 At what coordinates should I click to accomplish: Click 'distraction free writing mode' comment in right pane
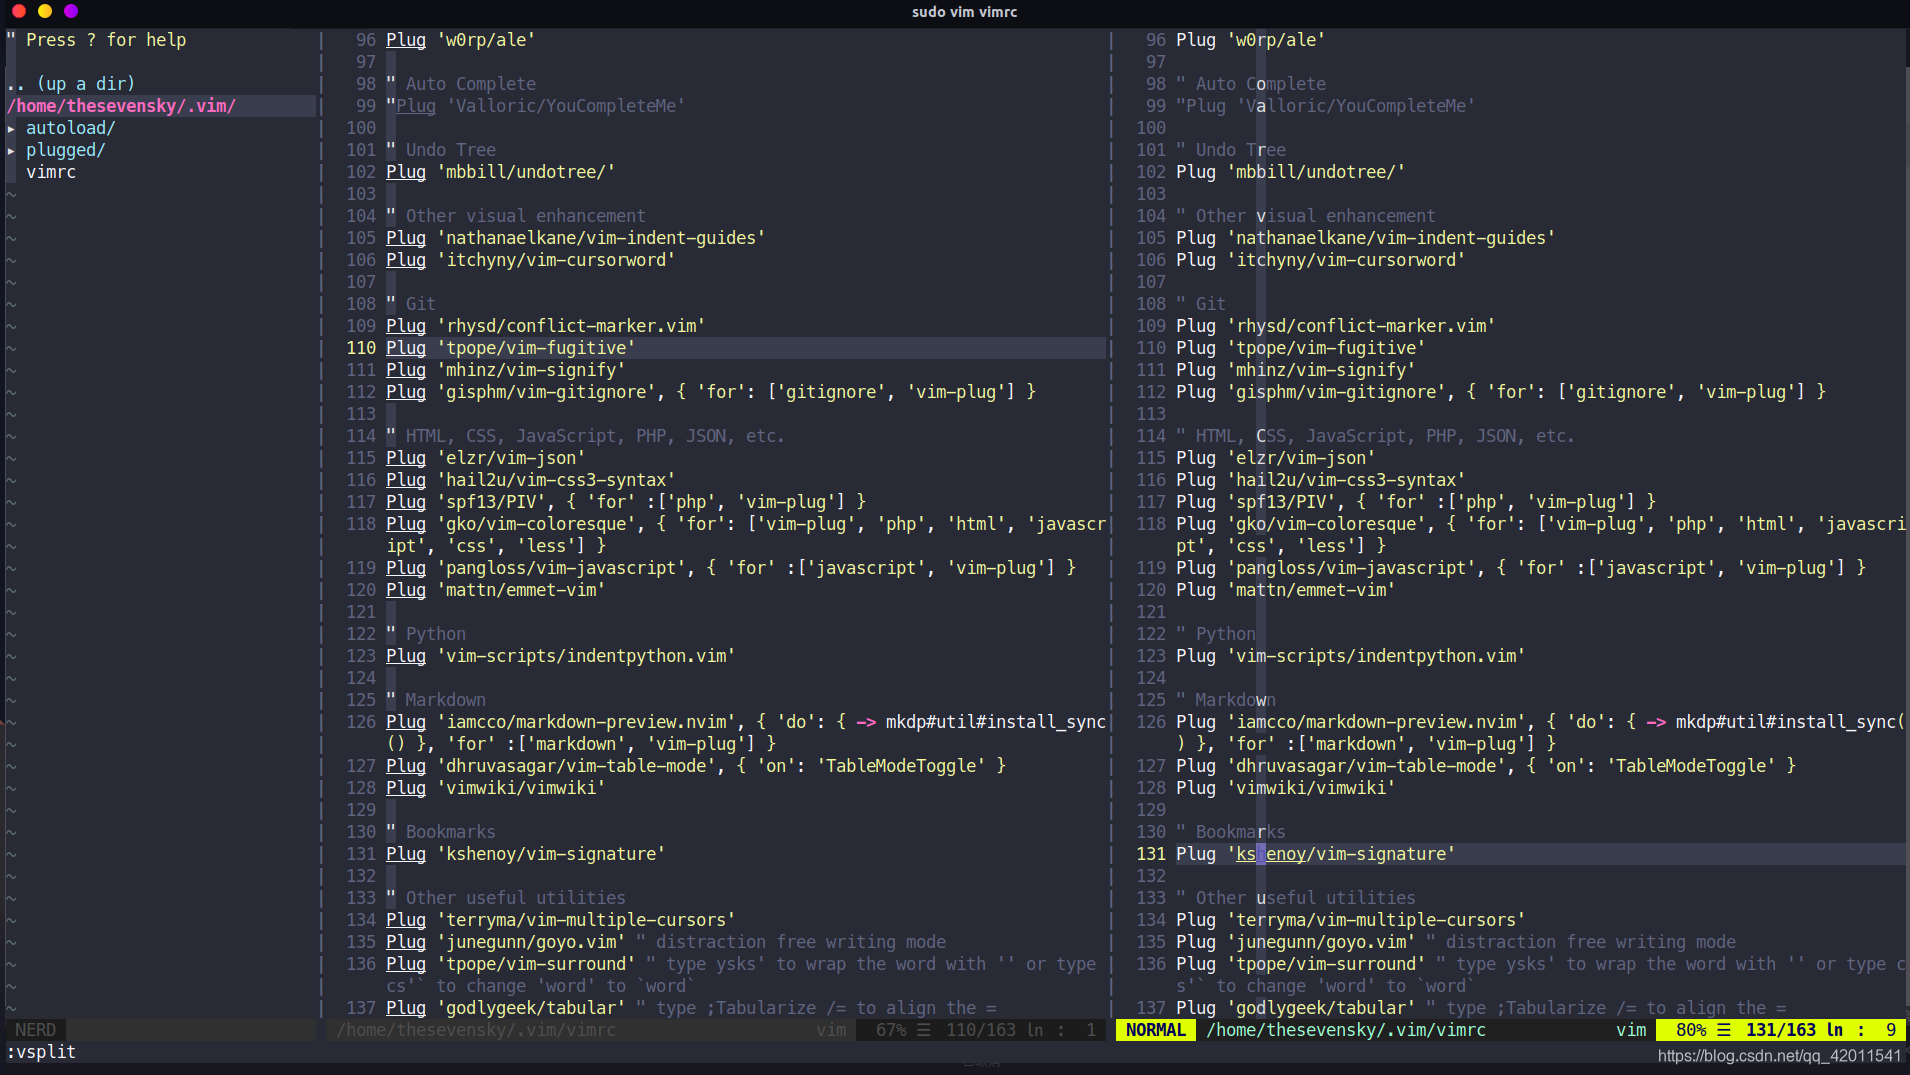1591,942
